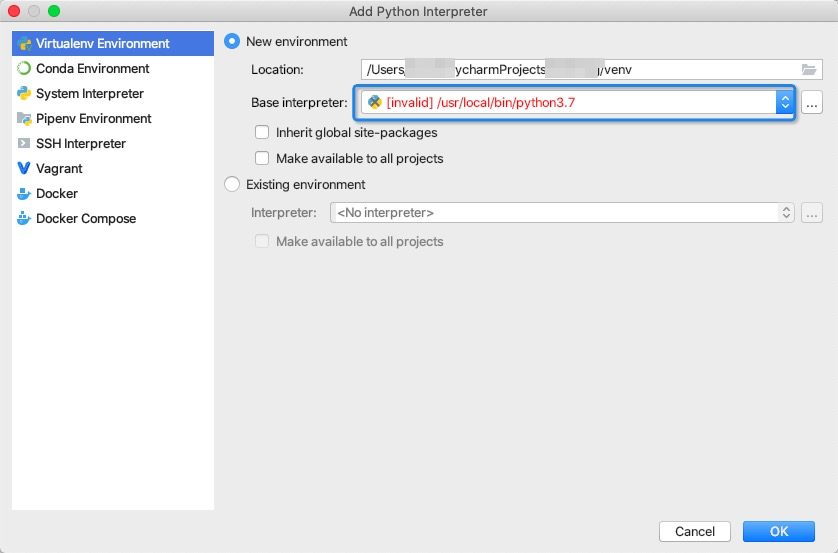Click the Docker Compose icon

24,219
